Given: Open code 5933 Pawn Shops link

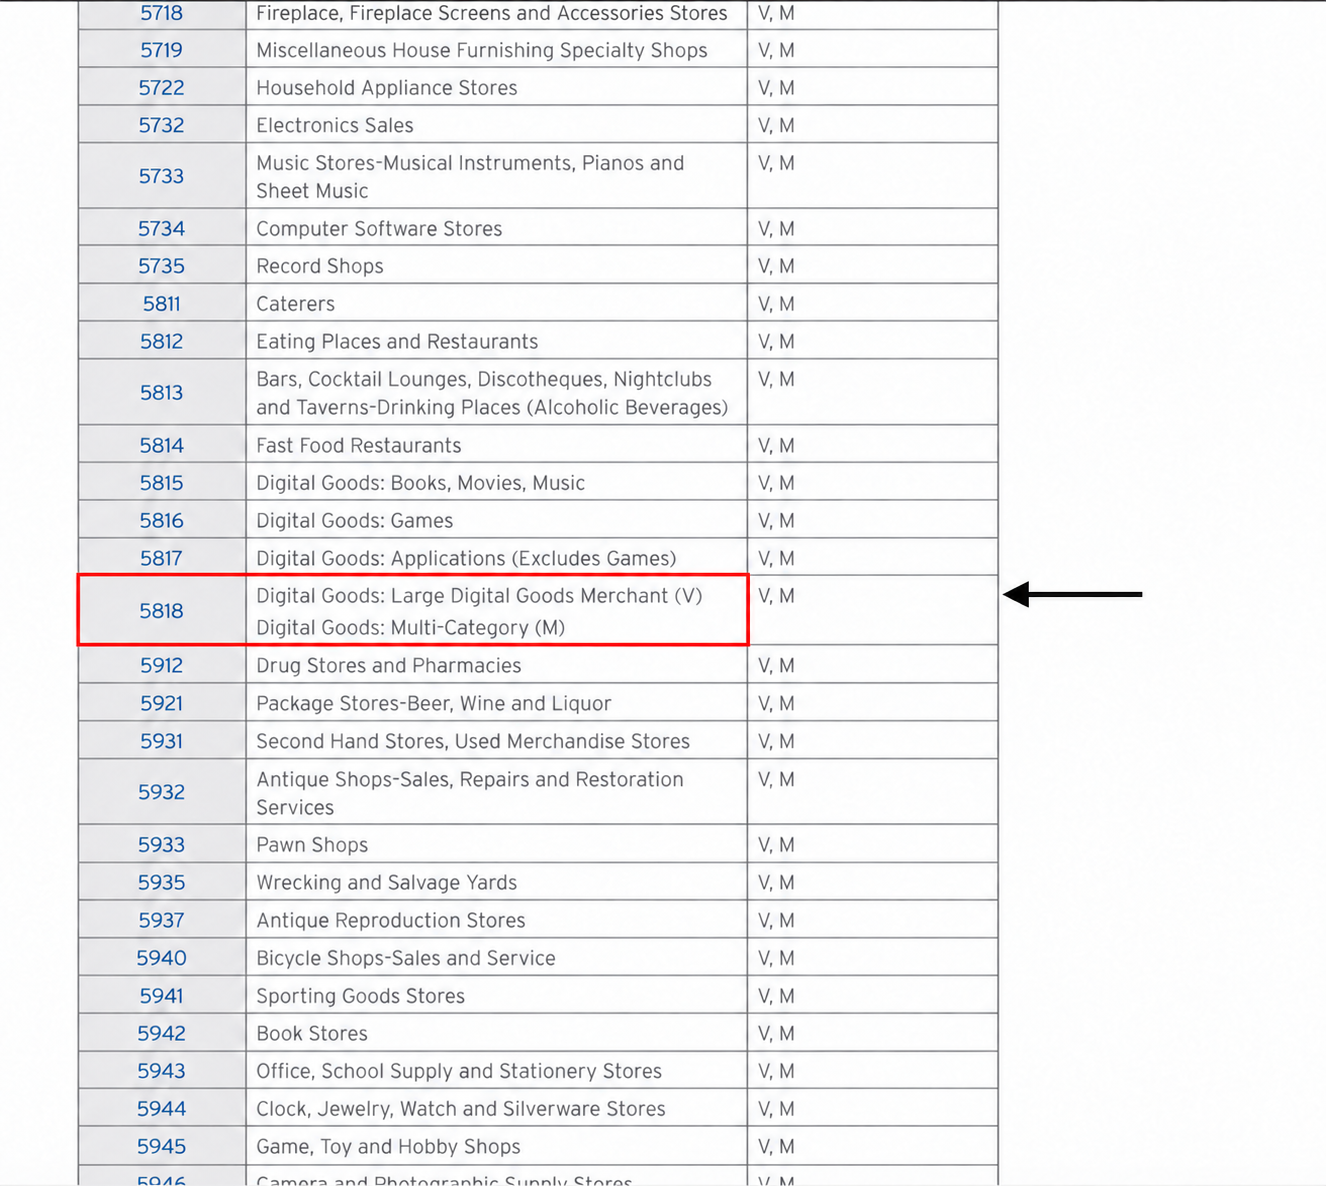Looking at the screenshot, I should (x=161, y=845).
